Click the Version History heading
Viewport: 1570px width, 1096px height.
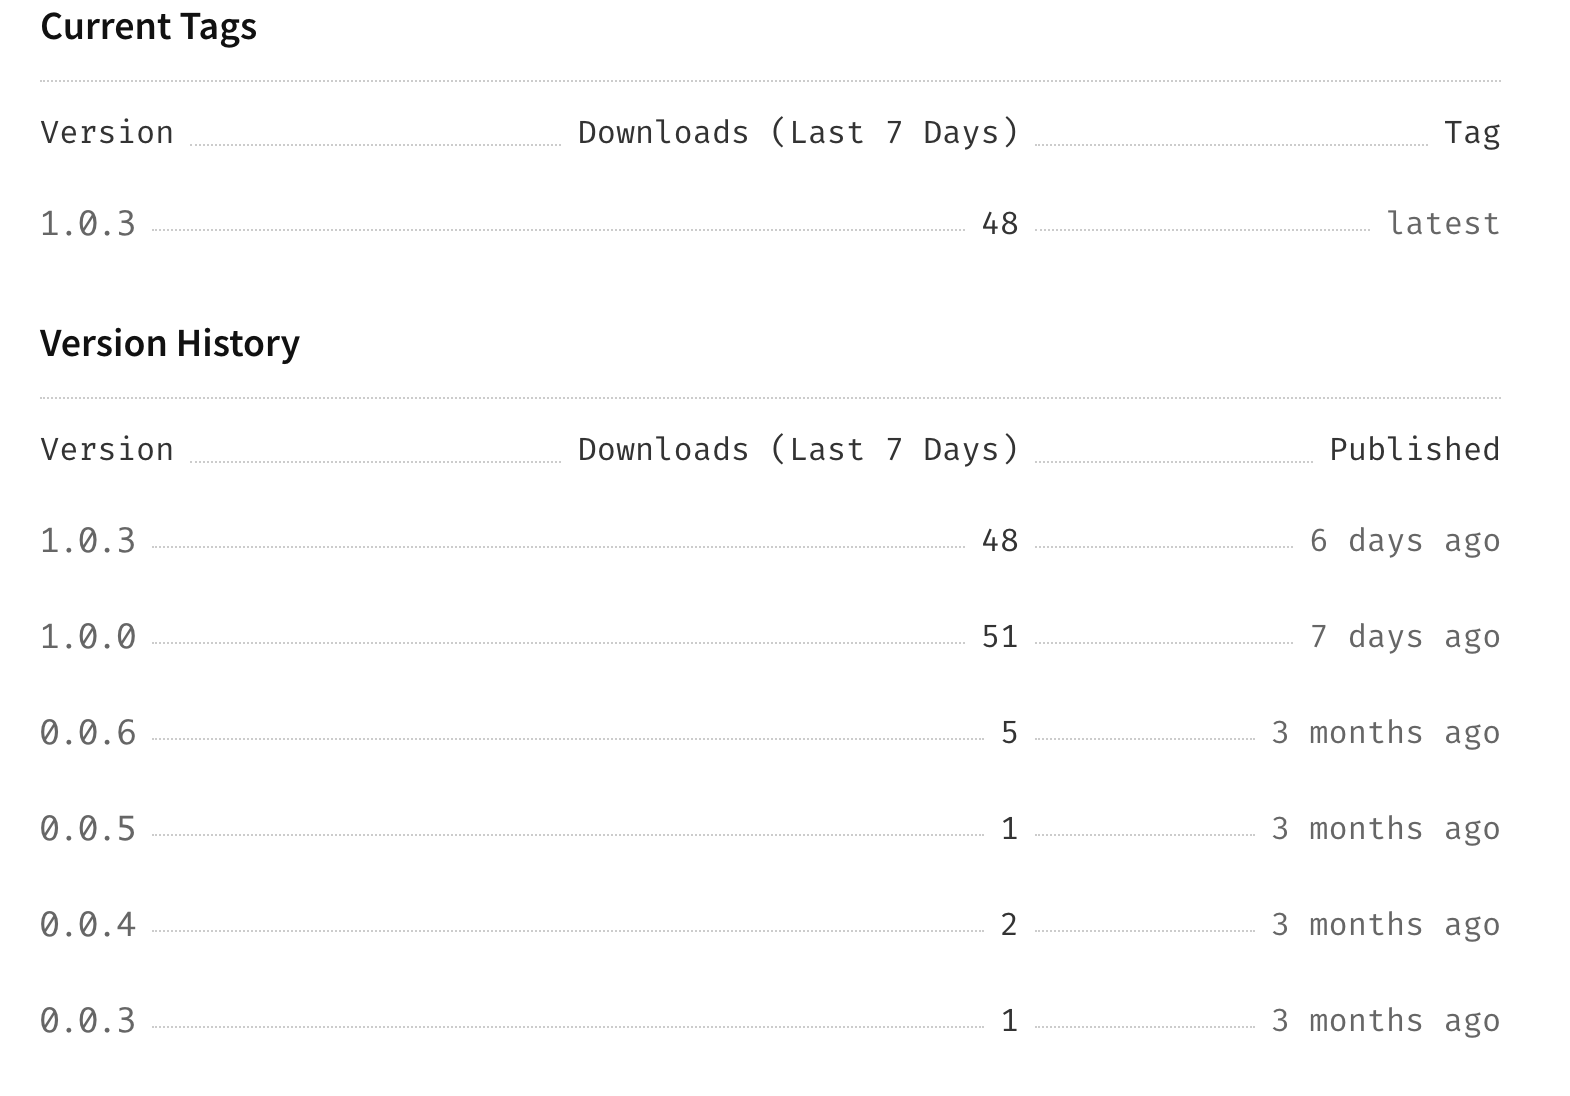coord(170,343)
